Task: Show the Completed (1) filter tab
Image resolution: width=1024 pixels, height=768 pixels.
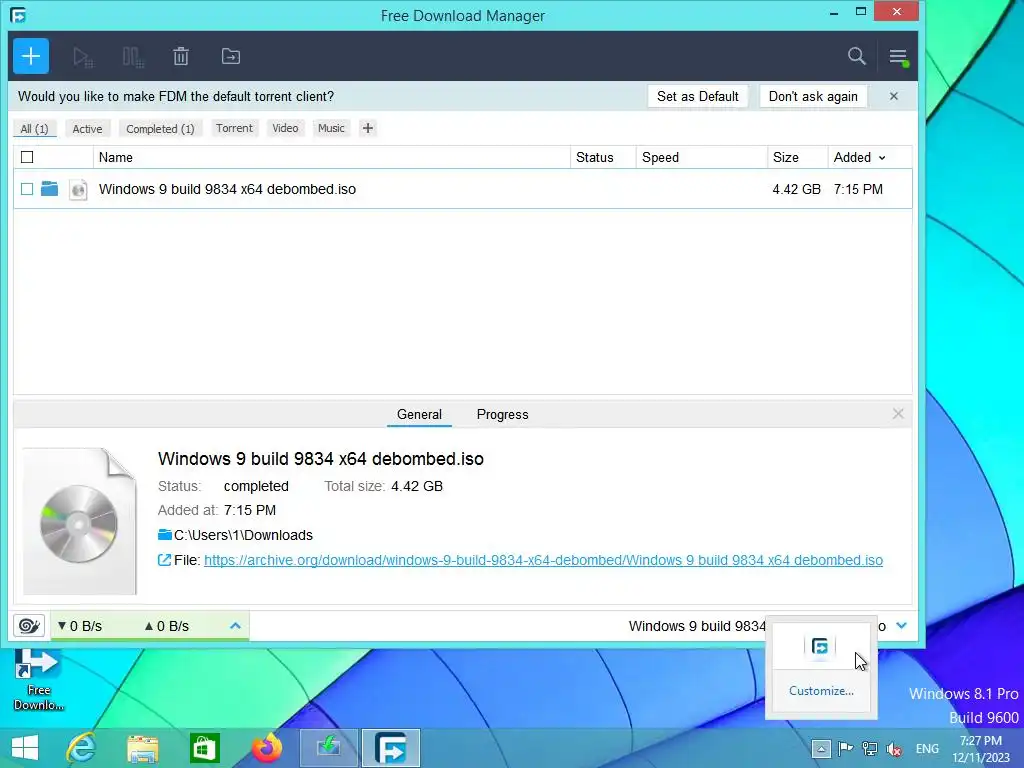Action: [x=160, y=129]
